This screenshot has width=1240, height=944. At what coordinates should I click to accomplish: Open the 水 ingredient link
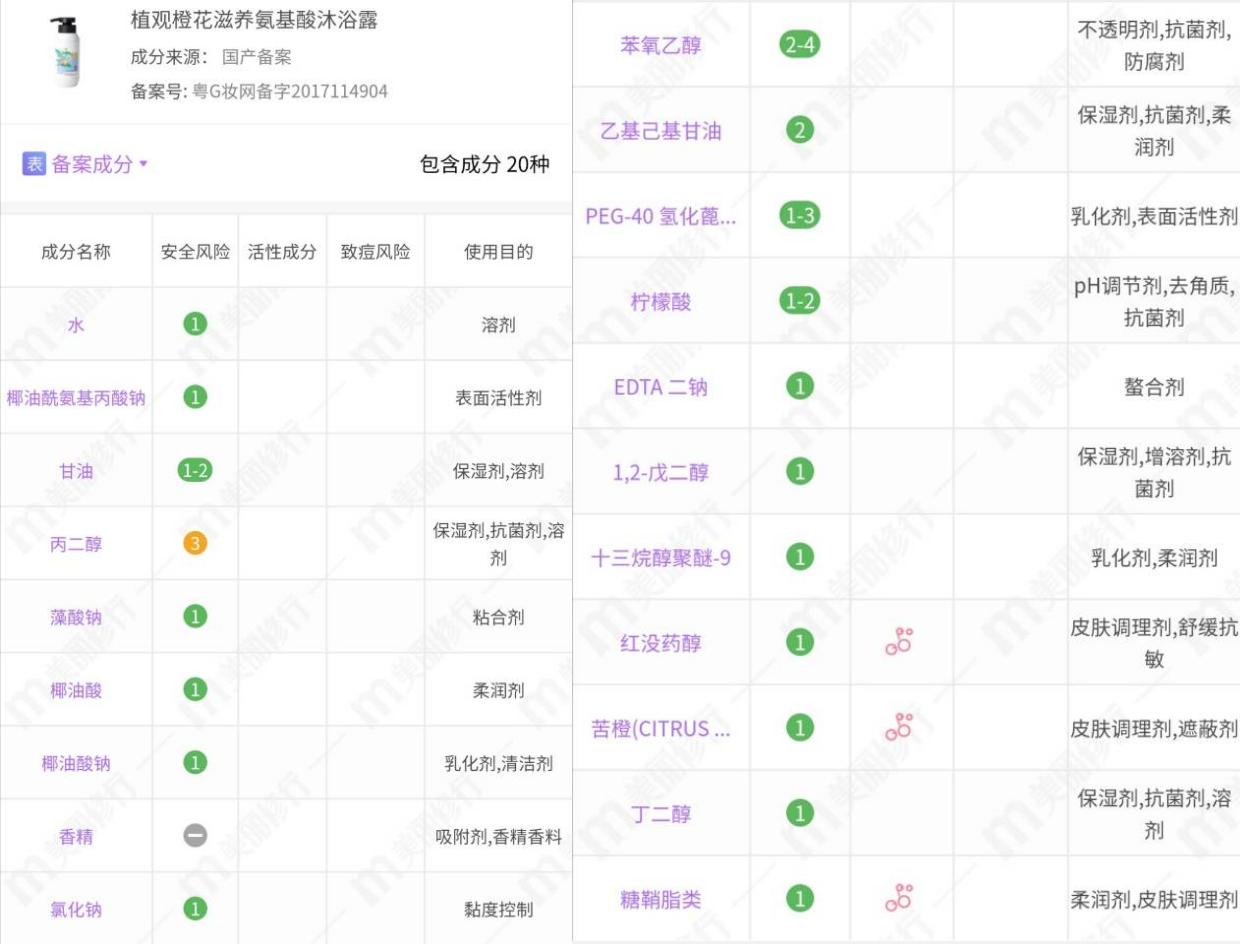point(76,325)
